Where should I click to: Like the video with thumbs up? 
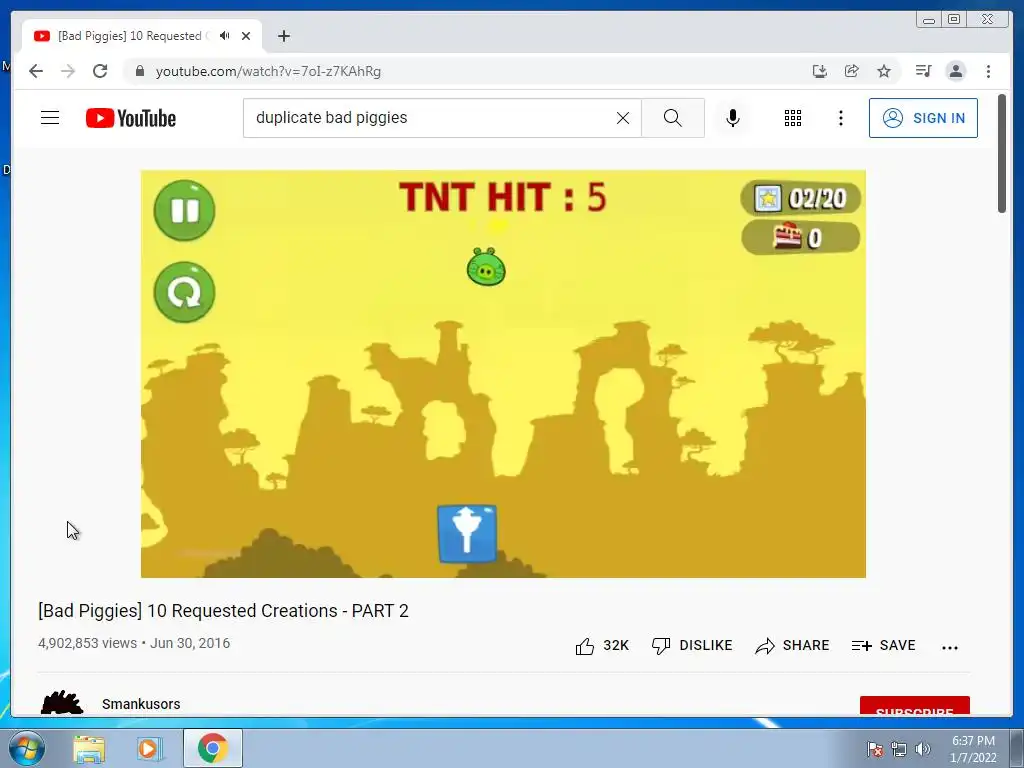(x=601, y=646)
